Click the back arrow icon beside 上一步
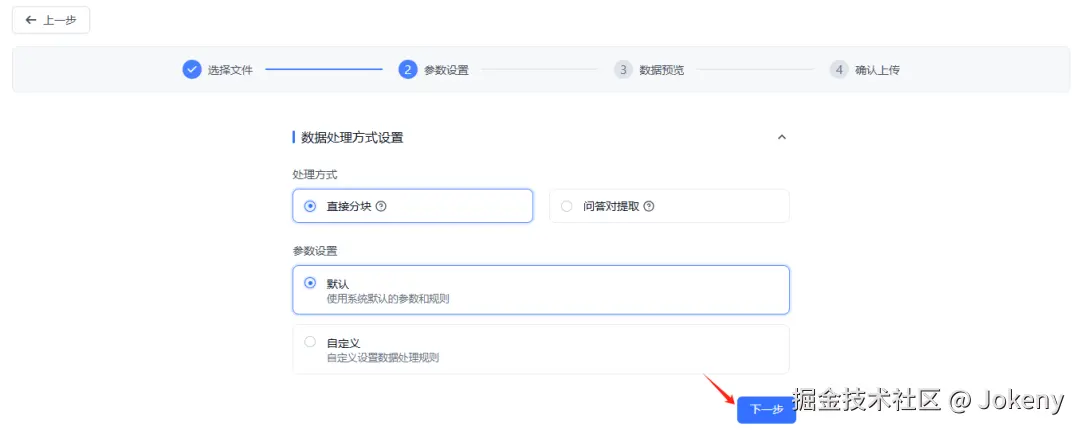 31,20
